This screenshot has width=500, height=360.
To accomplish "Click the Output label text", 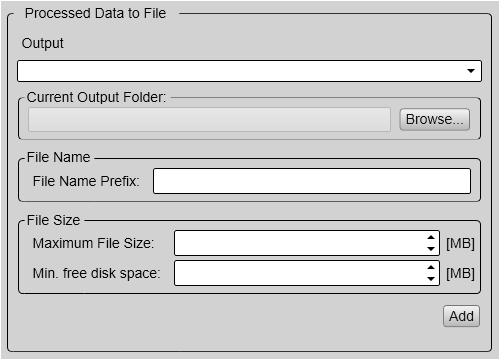I will tap(43, 43).
